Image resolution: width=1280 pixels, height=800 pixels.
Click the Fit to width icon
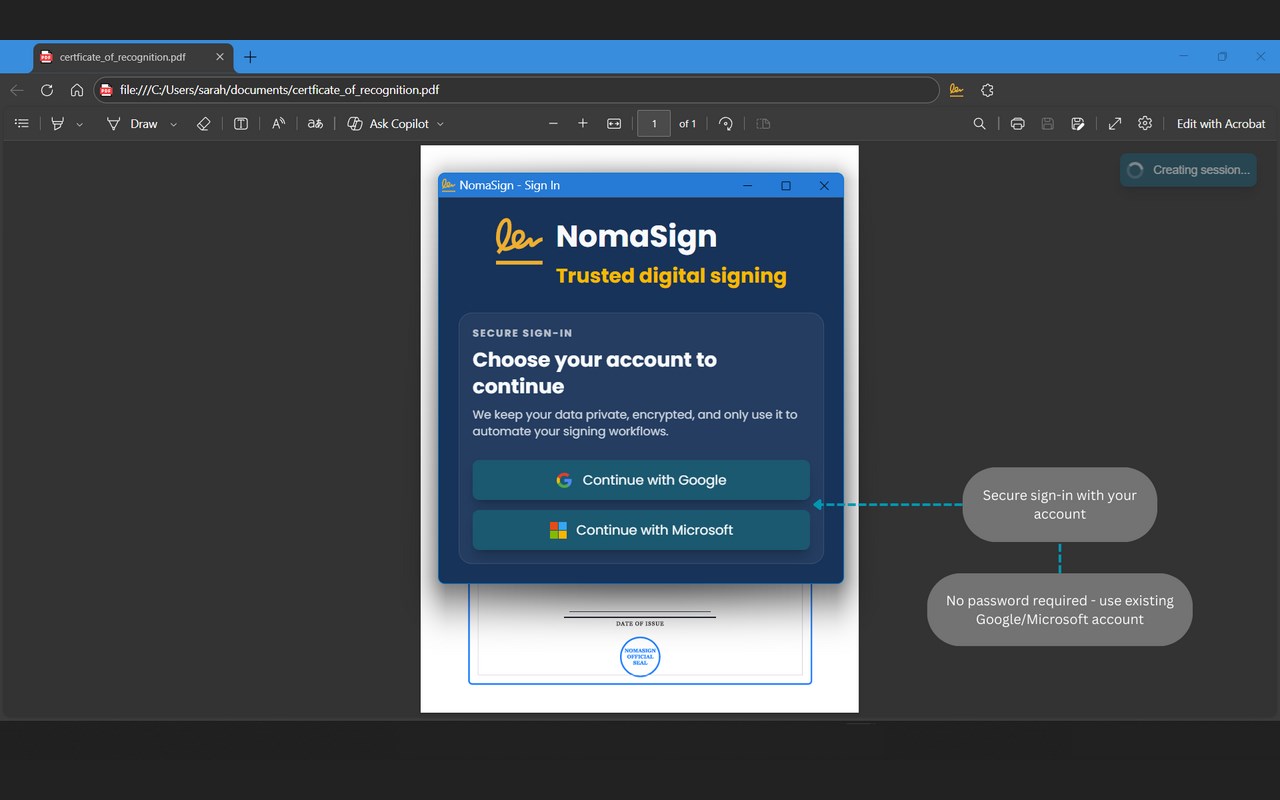[x=614, y=124]
